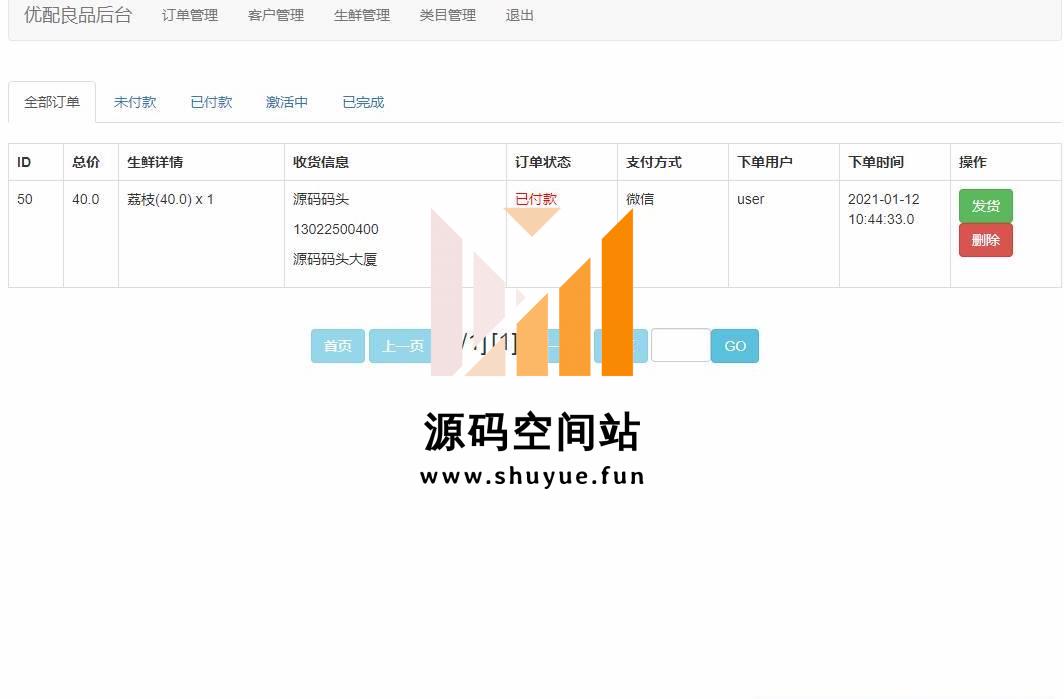The height and width of the screenshot is (699, 1064).
Task: Click the red 已付款 status in the order row
Action: pyautogui.click(x=536, y=200)
